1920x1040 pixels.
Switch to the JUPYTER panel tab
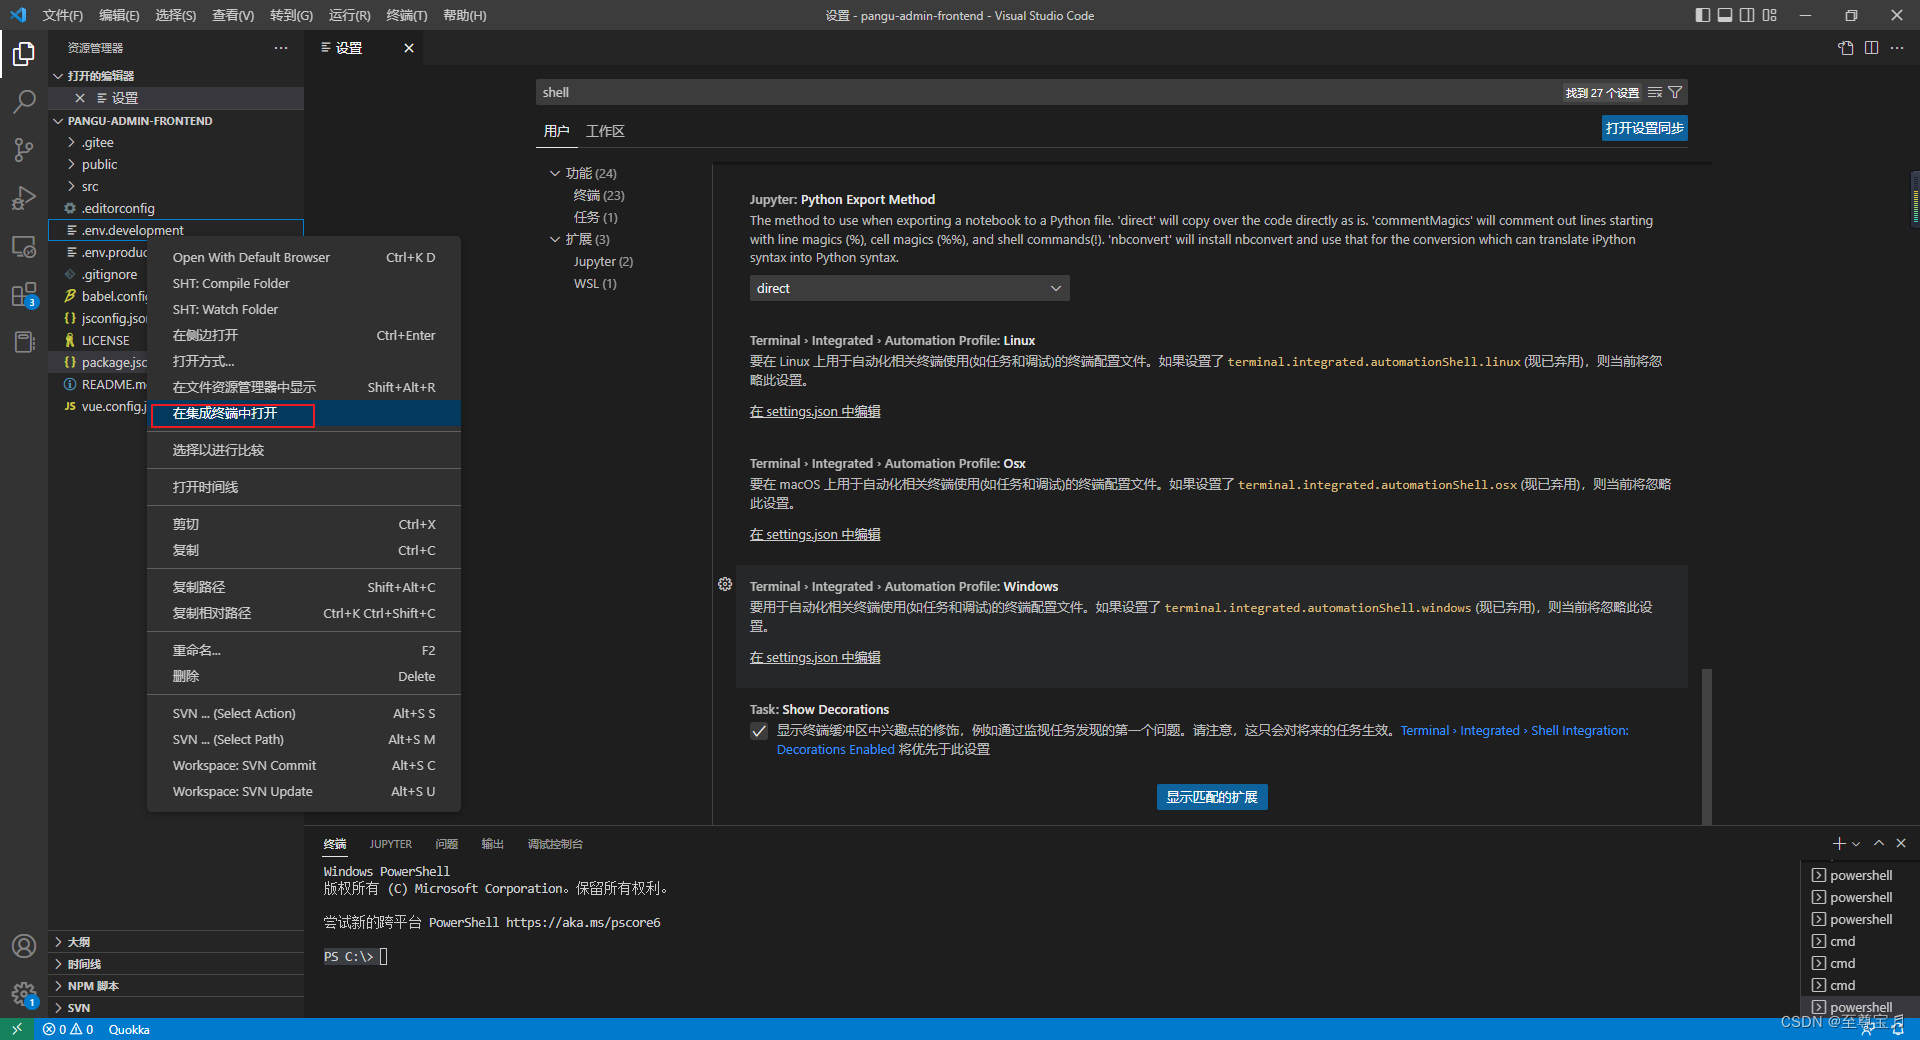pos(390,844)
